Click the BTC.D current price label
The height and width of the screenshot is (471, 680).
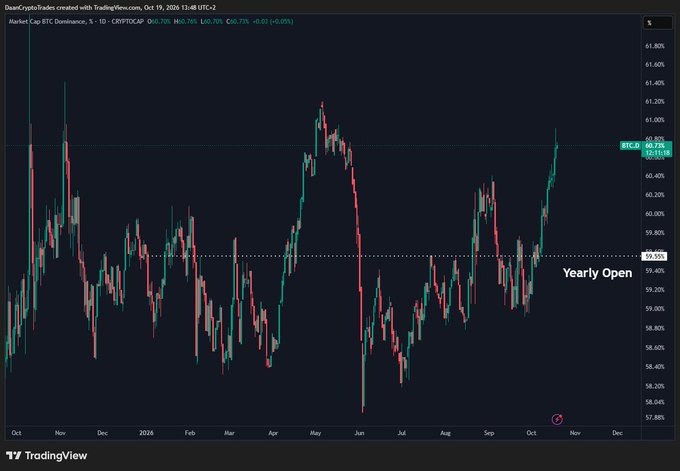pos(631,146)
